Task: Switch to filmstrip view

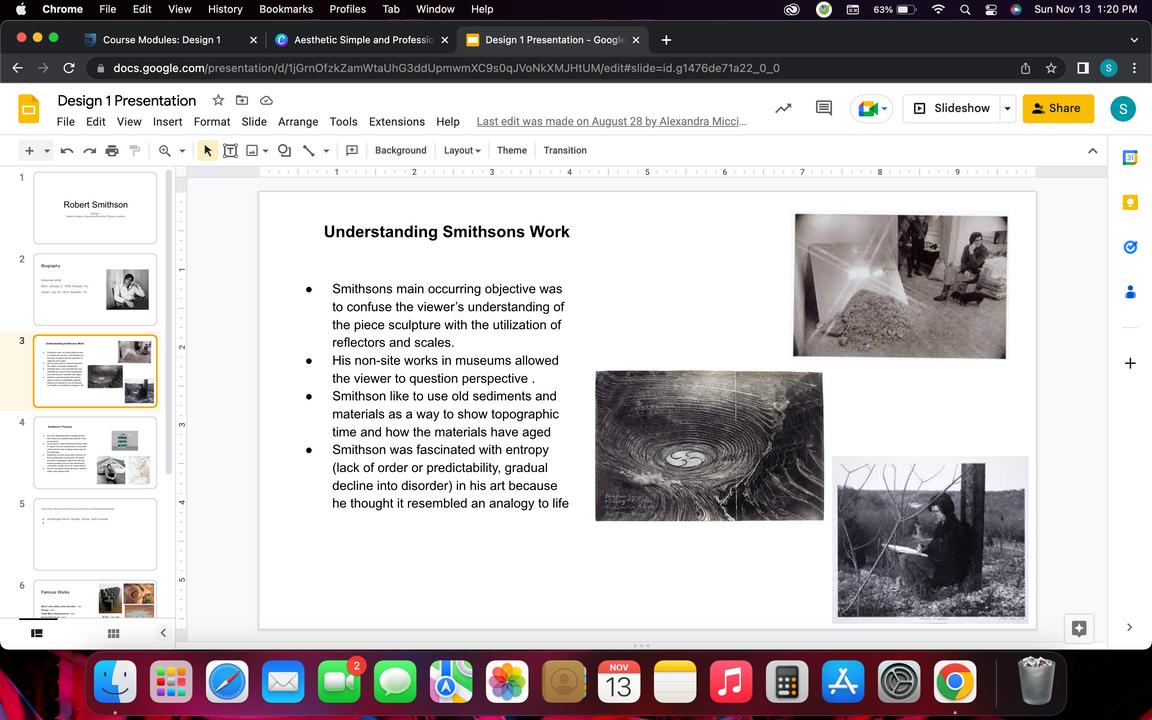Action: tap(37, 633)
